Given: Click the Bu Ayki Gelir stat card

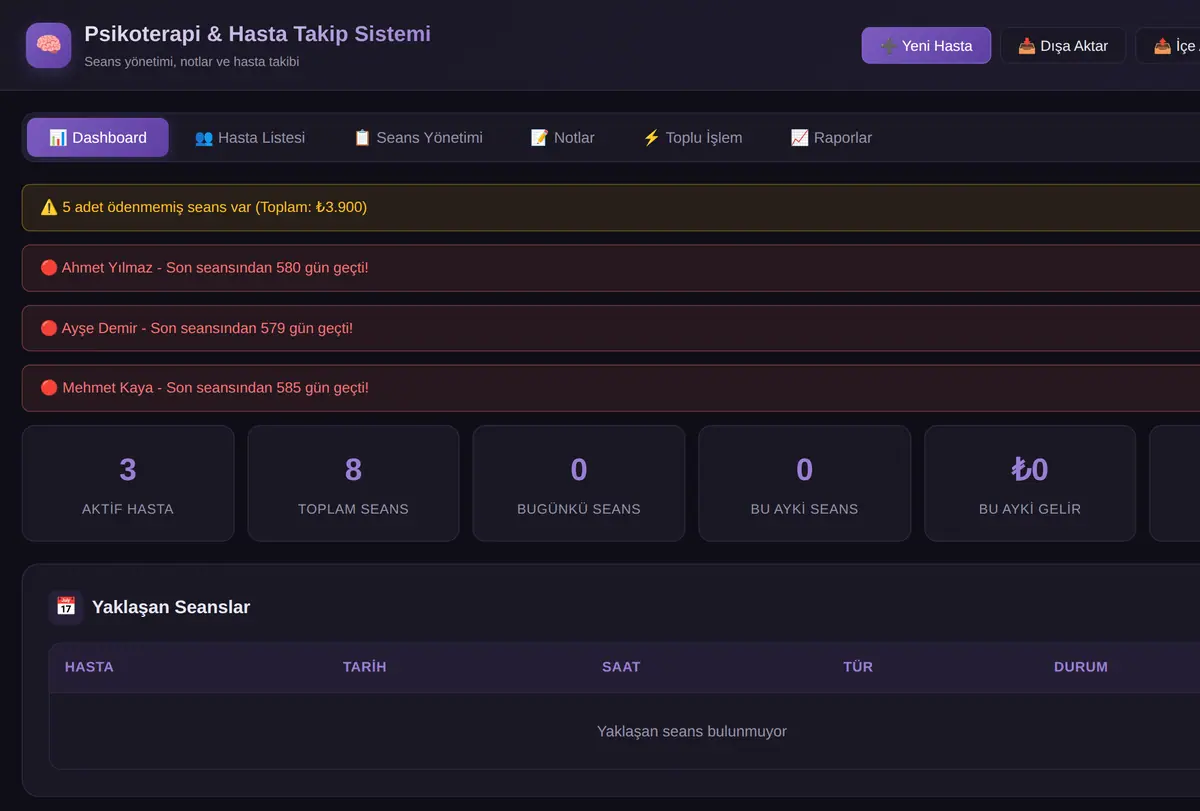Looking at the screenshot, I should [x=1030, y=484].
